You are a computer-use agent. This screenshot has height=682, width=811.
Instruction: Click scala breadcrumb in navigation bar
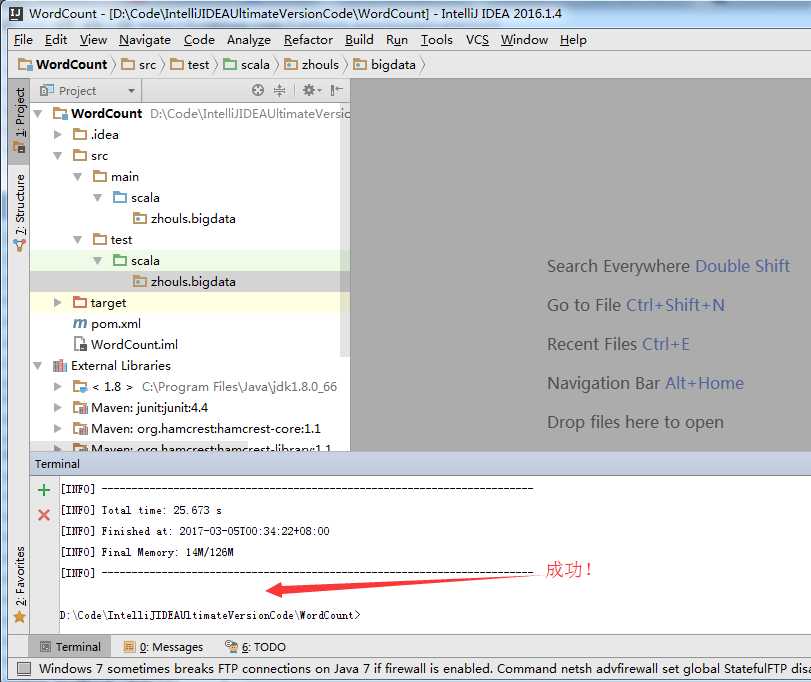click(247, 65)
